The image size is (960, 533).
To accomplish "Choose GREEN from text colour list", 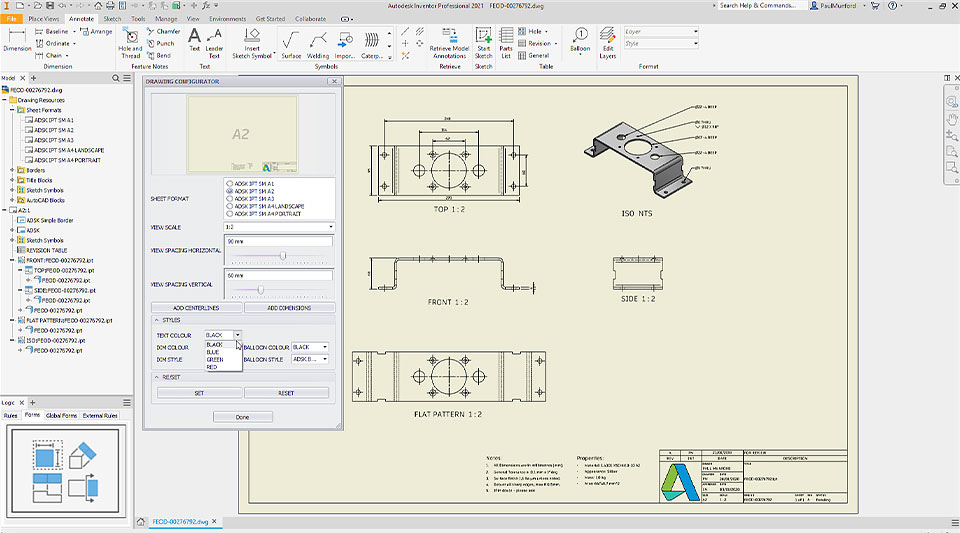I will click(215, 359).
